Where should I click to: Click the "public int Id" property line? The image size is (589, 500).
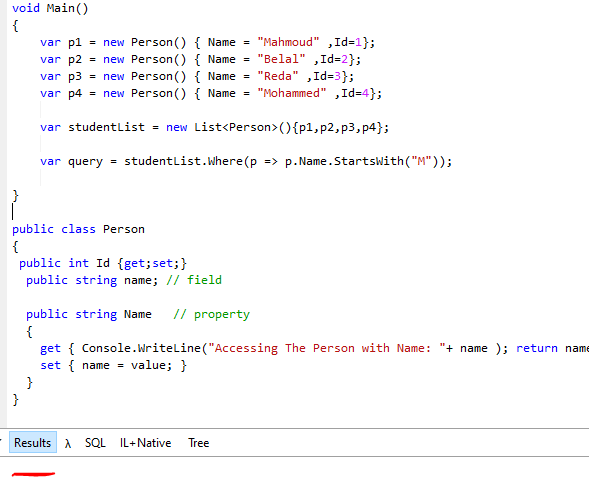[103, 263]
